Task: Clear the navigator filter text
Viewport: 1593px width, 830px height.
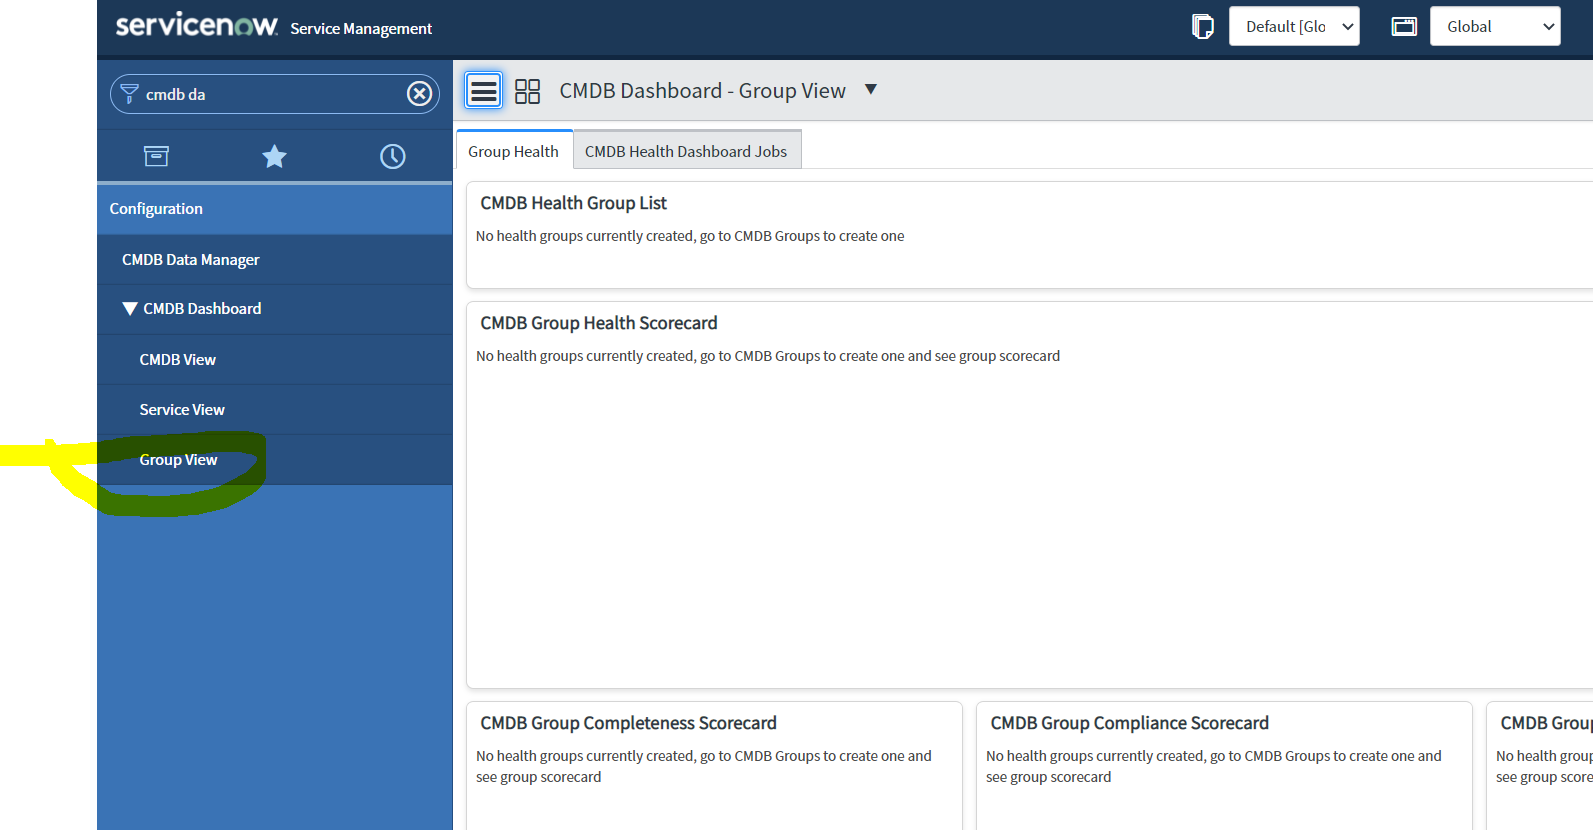Action: pos(419,94)
